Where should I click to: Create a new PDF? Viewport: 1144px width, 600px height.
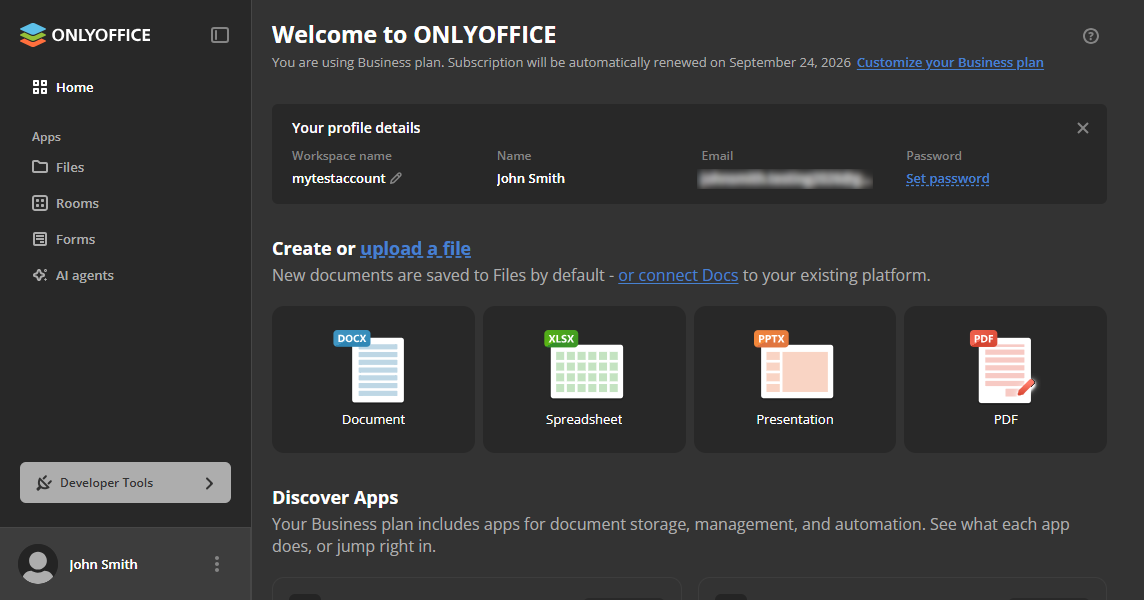point(1005,380)
